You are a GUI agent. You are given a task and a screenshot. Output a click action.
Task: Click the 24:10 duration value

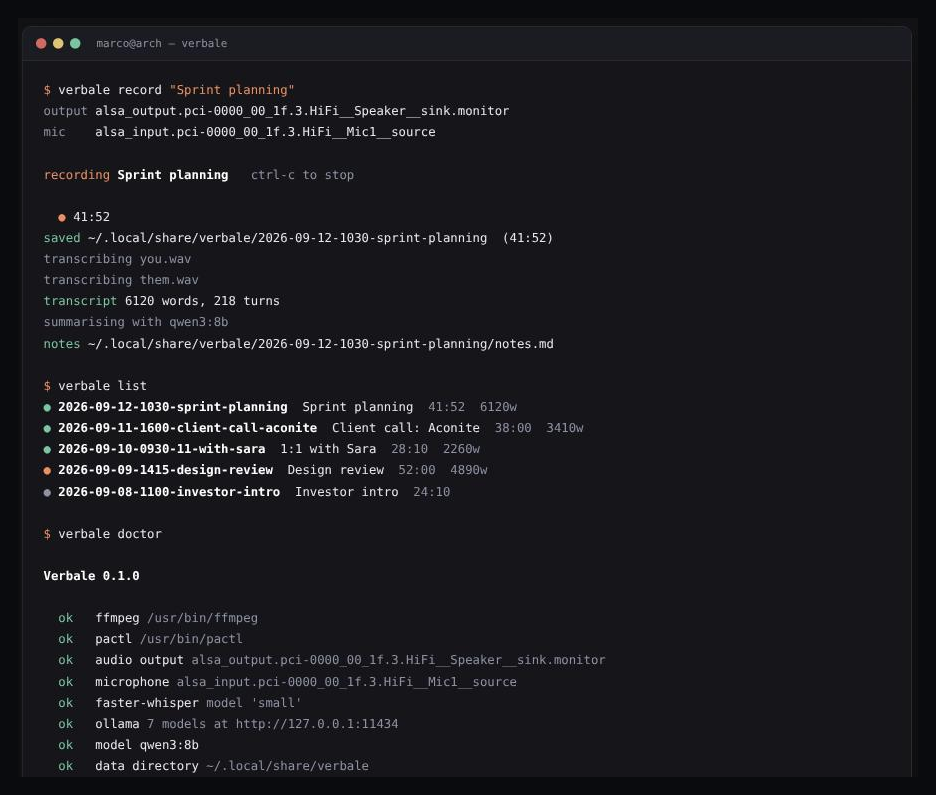(432, 492)
